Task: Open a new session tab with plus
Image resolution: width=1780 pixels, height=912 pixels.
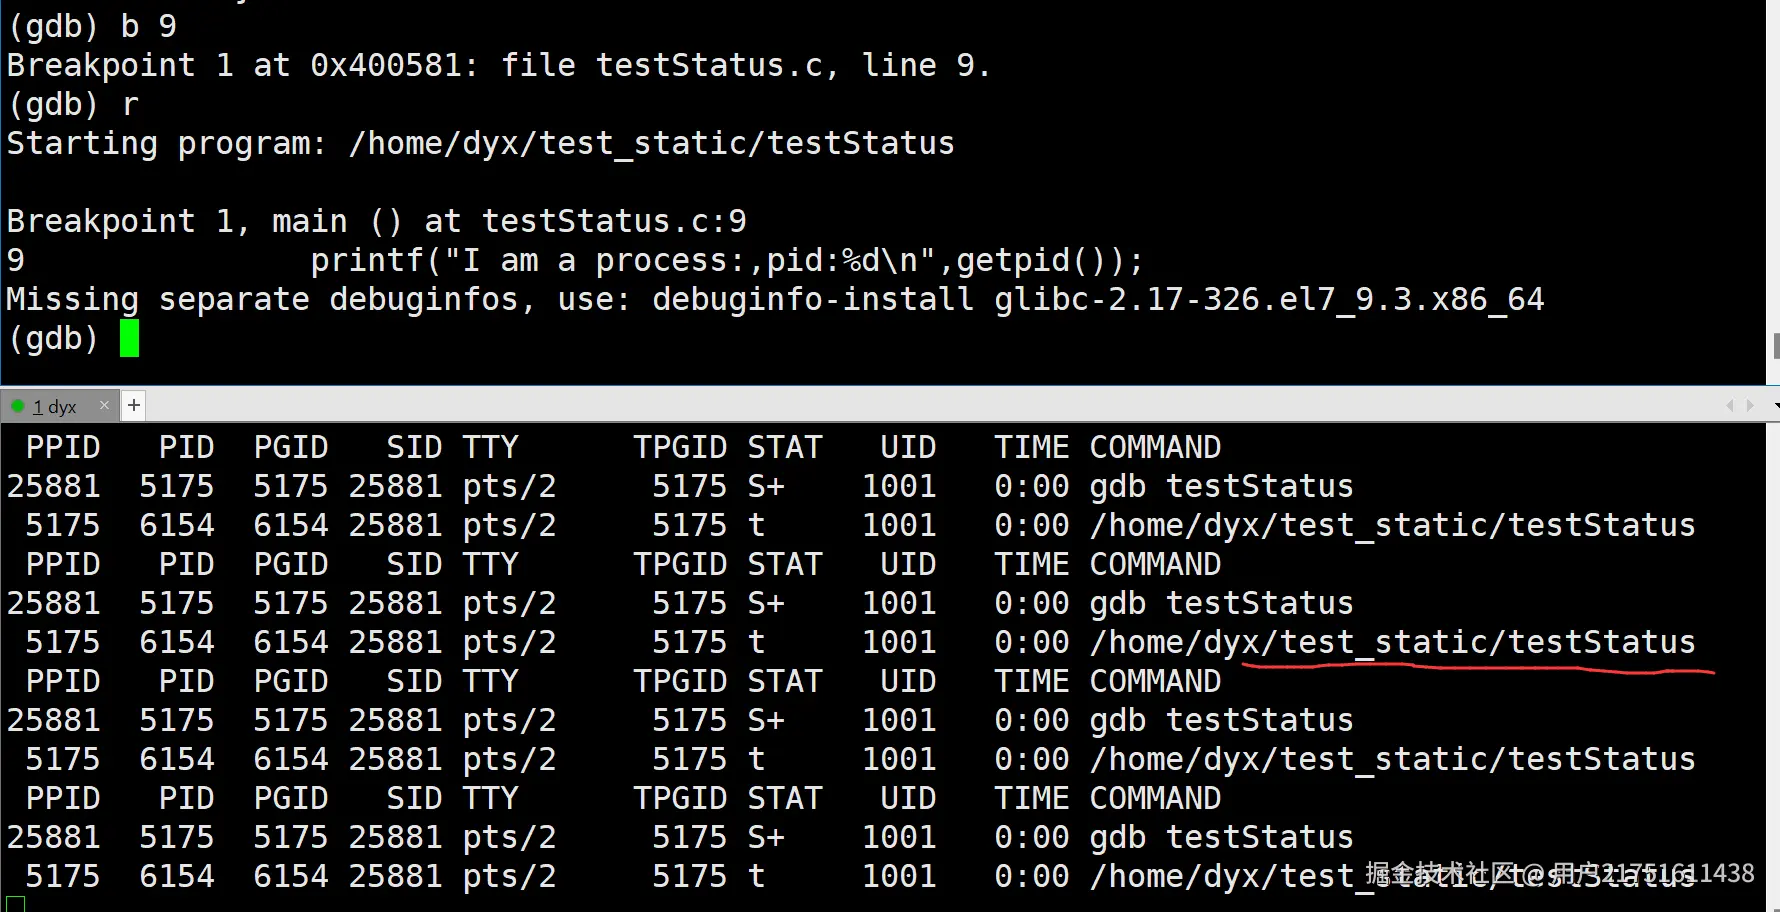Action: coord(133,405)
